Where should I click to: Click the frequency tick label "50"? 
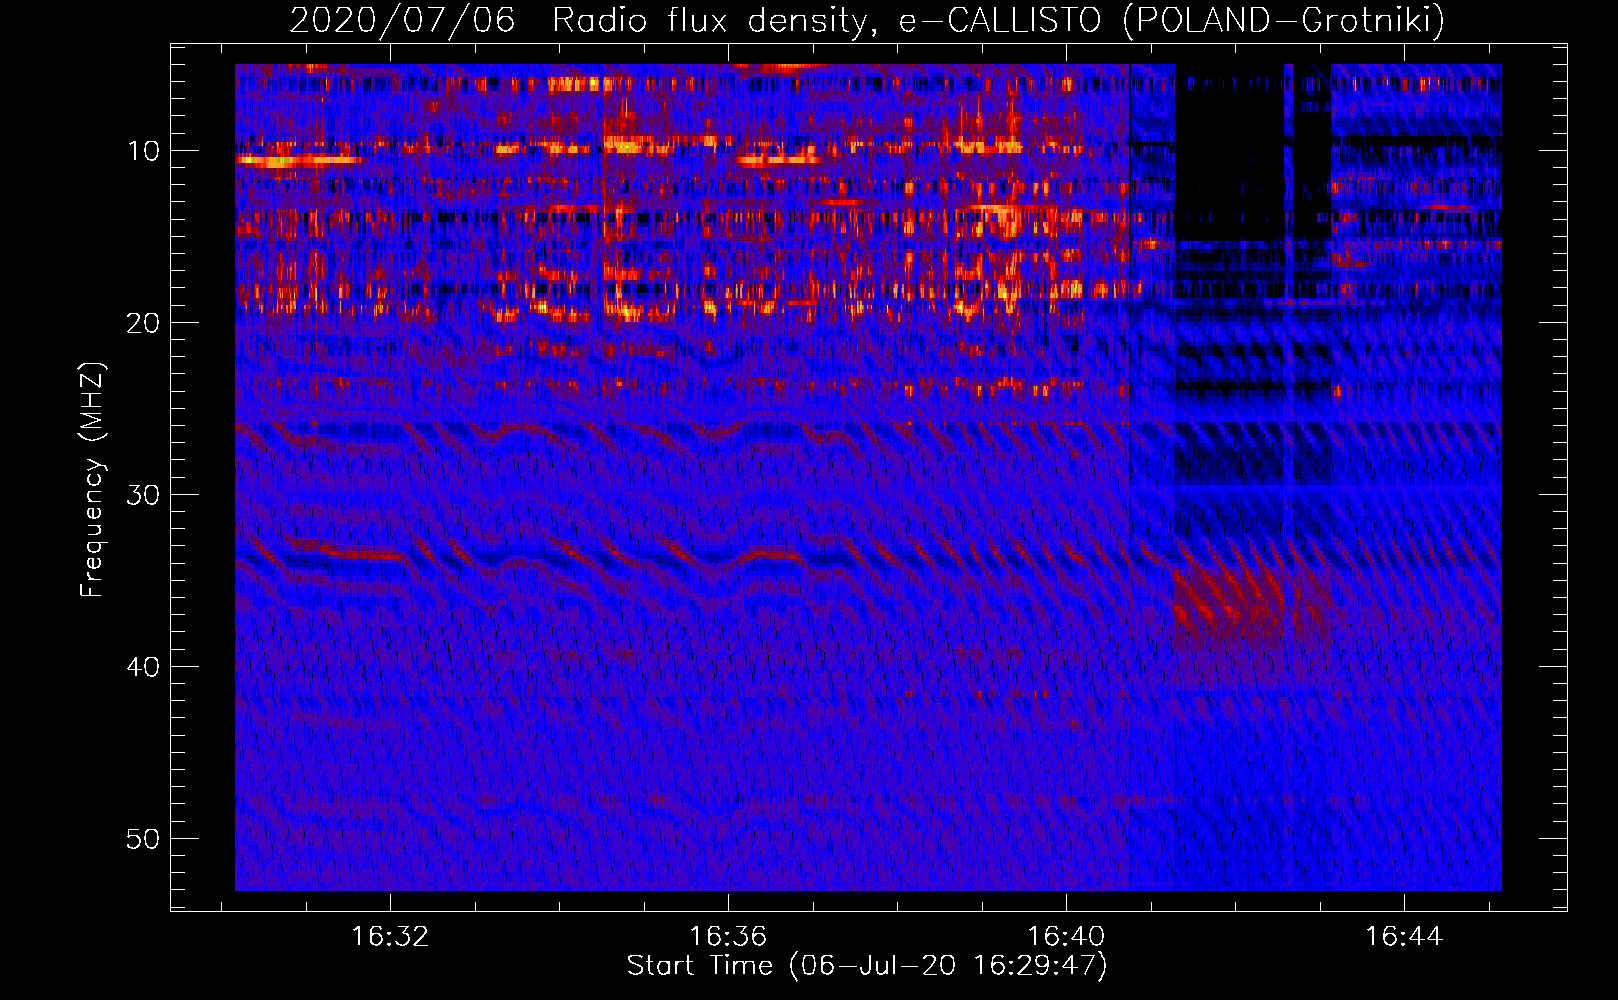tap(144, 839)
